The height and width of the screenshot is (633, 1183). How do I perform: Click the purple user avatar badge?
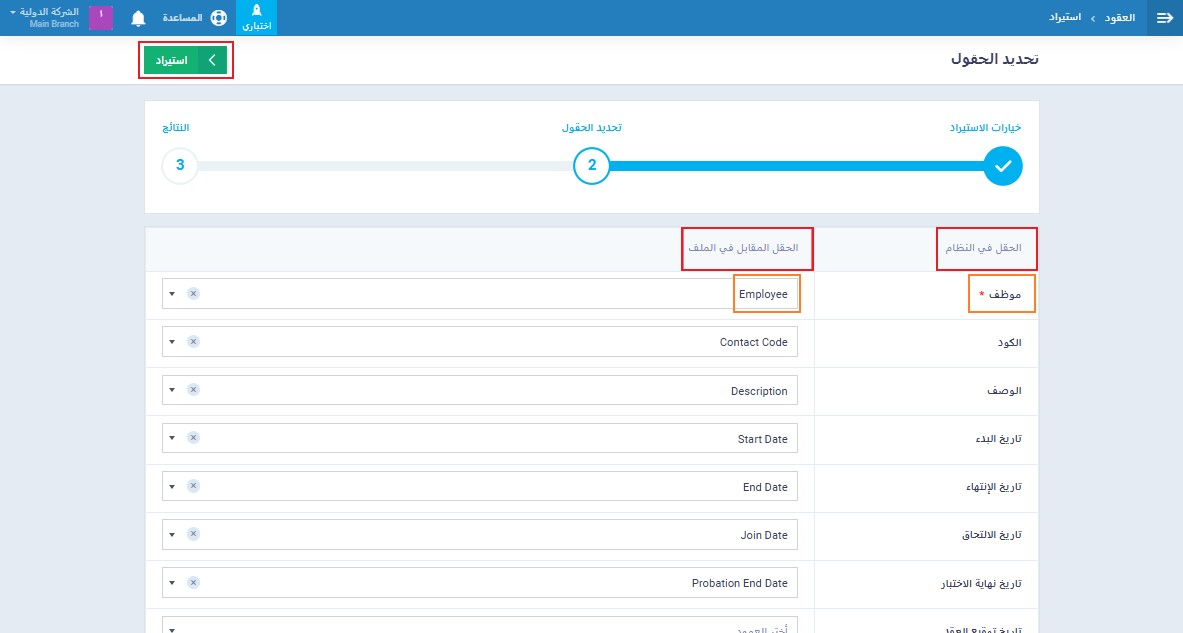pos(101,17)
